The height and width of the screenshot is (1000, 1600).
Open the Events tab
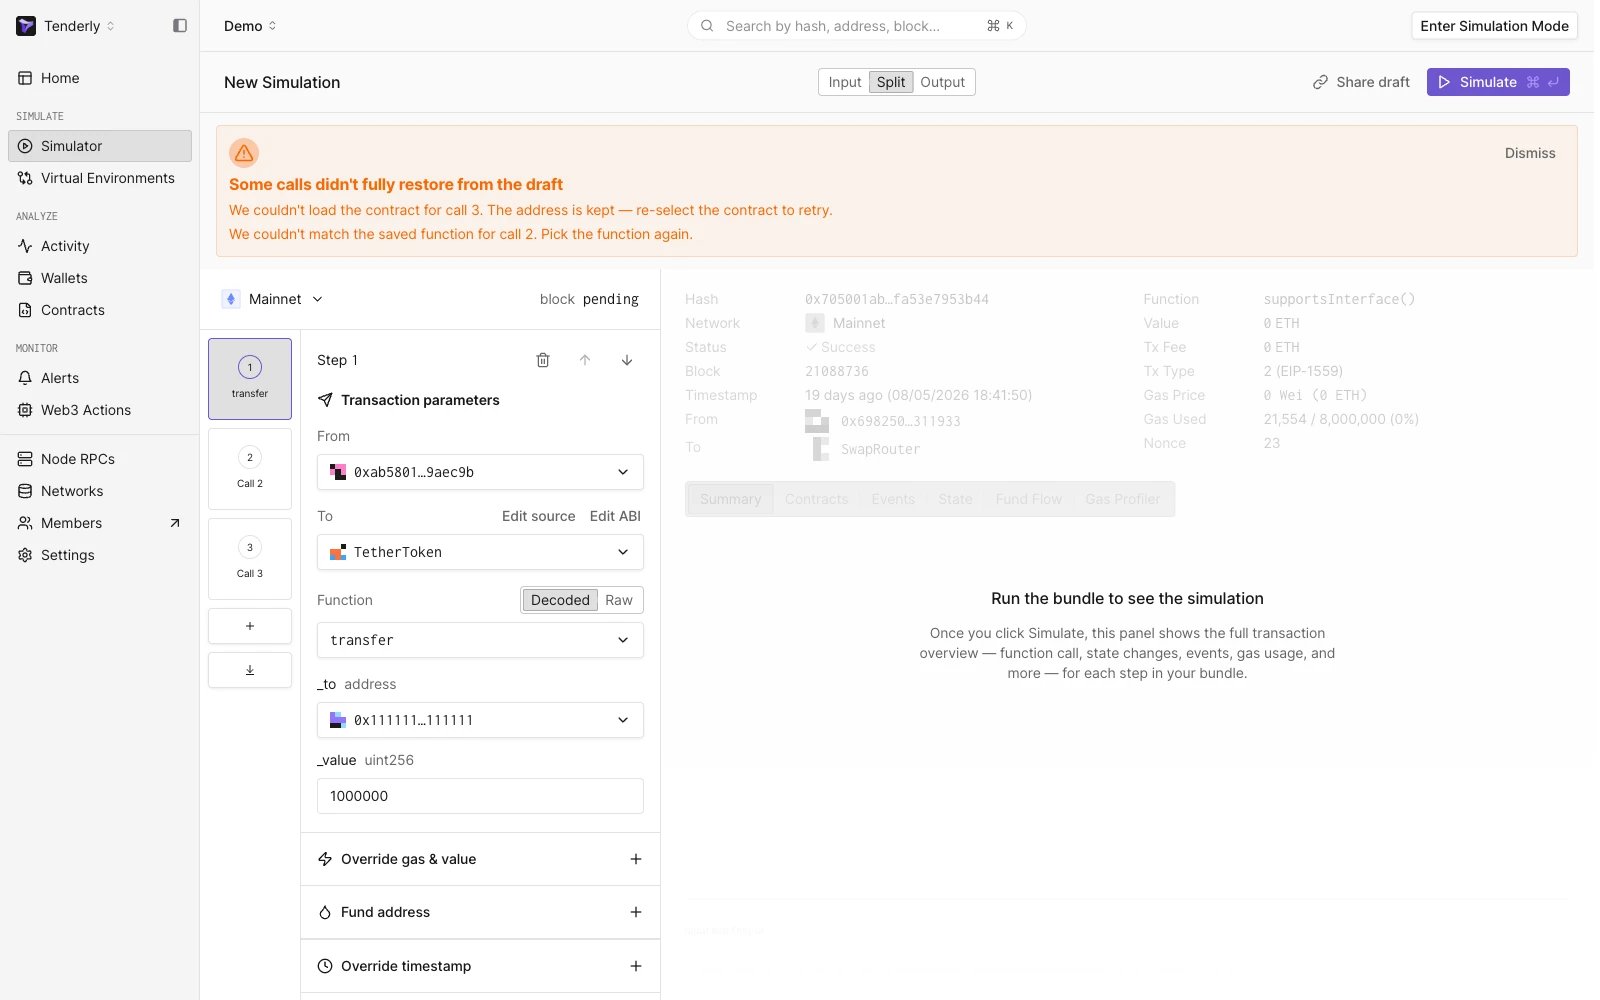point(893,499)
